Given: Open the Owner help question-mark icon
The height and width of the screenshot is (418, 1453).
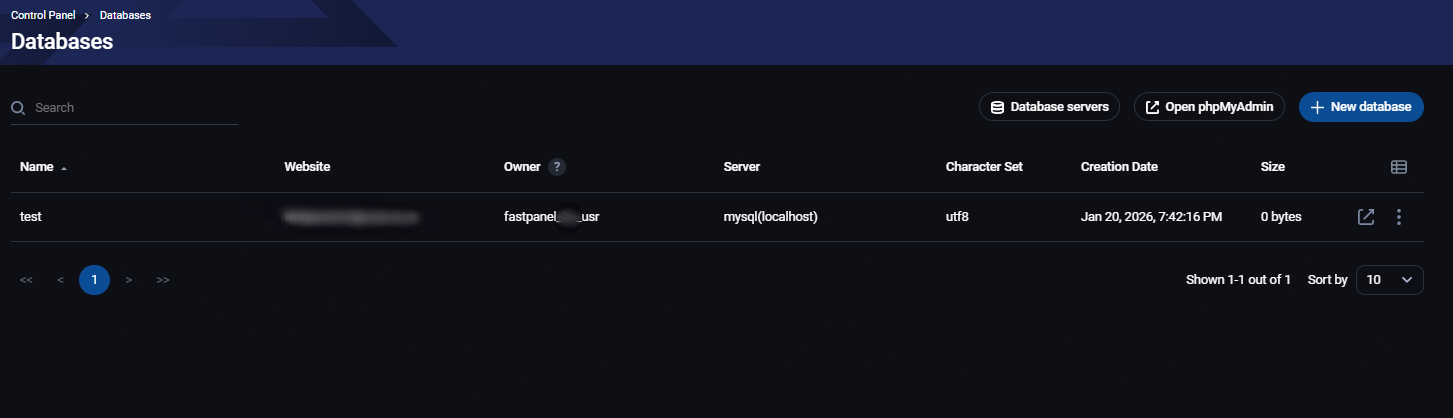Looking at the screenshot, I should (556, 167).
